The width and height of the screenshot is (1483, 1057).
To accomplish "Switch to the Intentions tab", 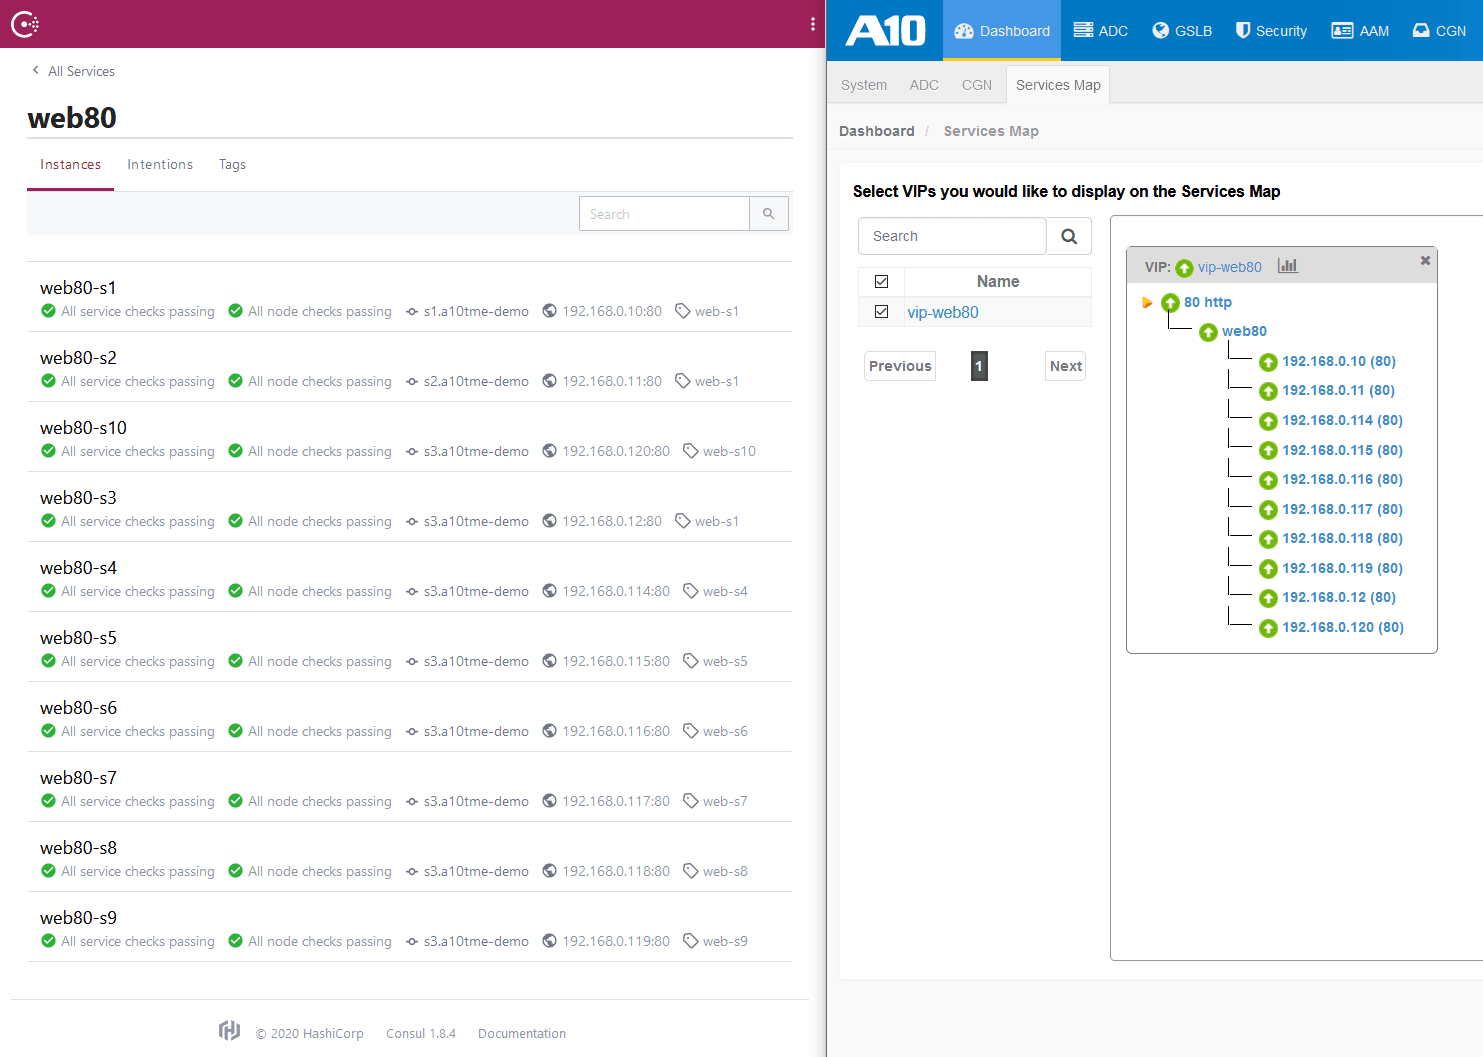I will (x=160, y=164).
